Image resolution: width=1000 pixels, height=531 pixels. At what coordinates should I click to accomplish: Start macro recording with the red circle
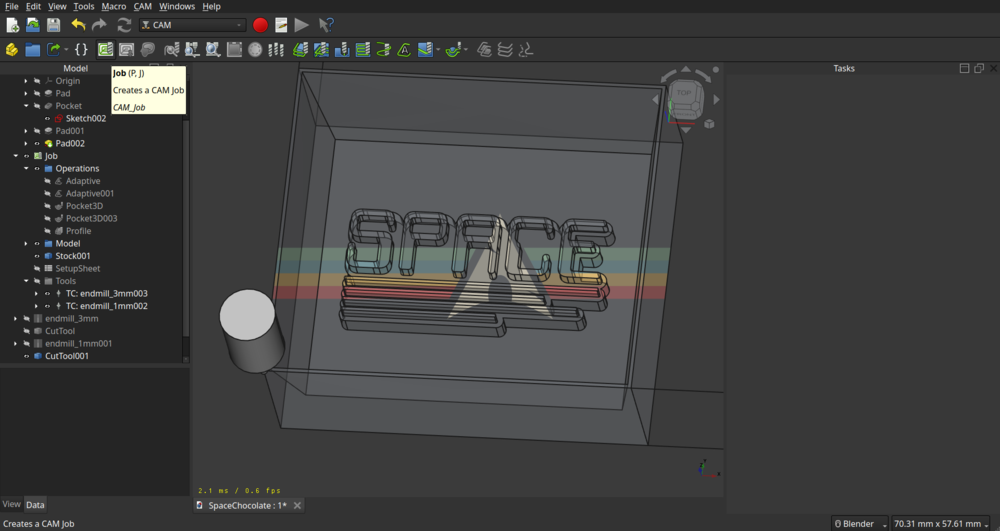point(260,25)
